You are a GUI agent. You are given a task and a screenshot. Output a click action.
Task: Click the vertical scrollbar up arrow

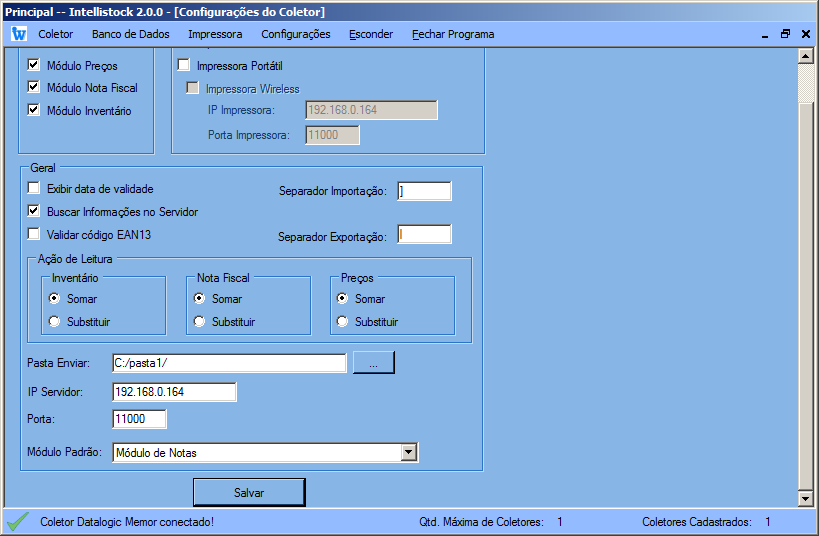[806, 56]
